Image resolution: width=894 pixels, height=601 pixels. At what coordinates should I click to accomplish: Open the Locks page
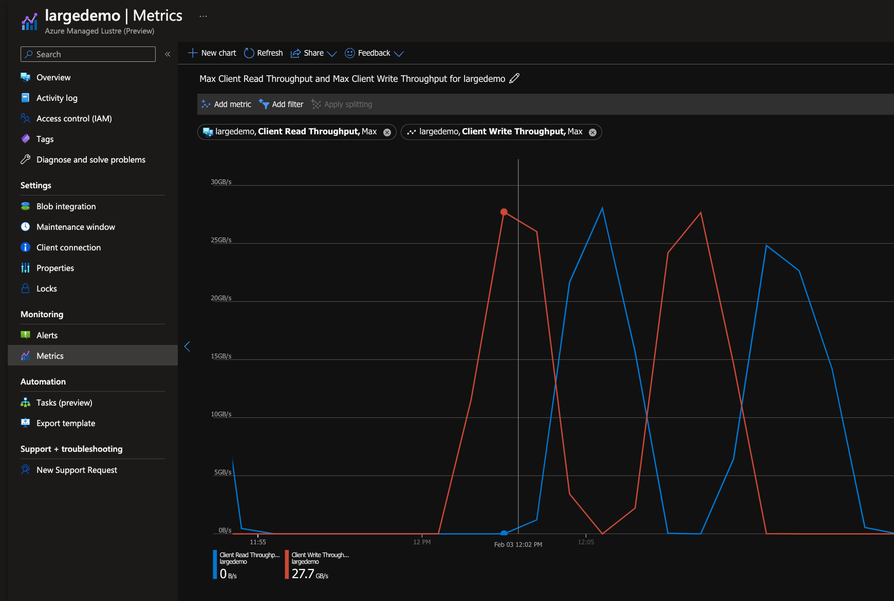pos(47,289)
